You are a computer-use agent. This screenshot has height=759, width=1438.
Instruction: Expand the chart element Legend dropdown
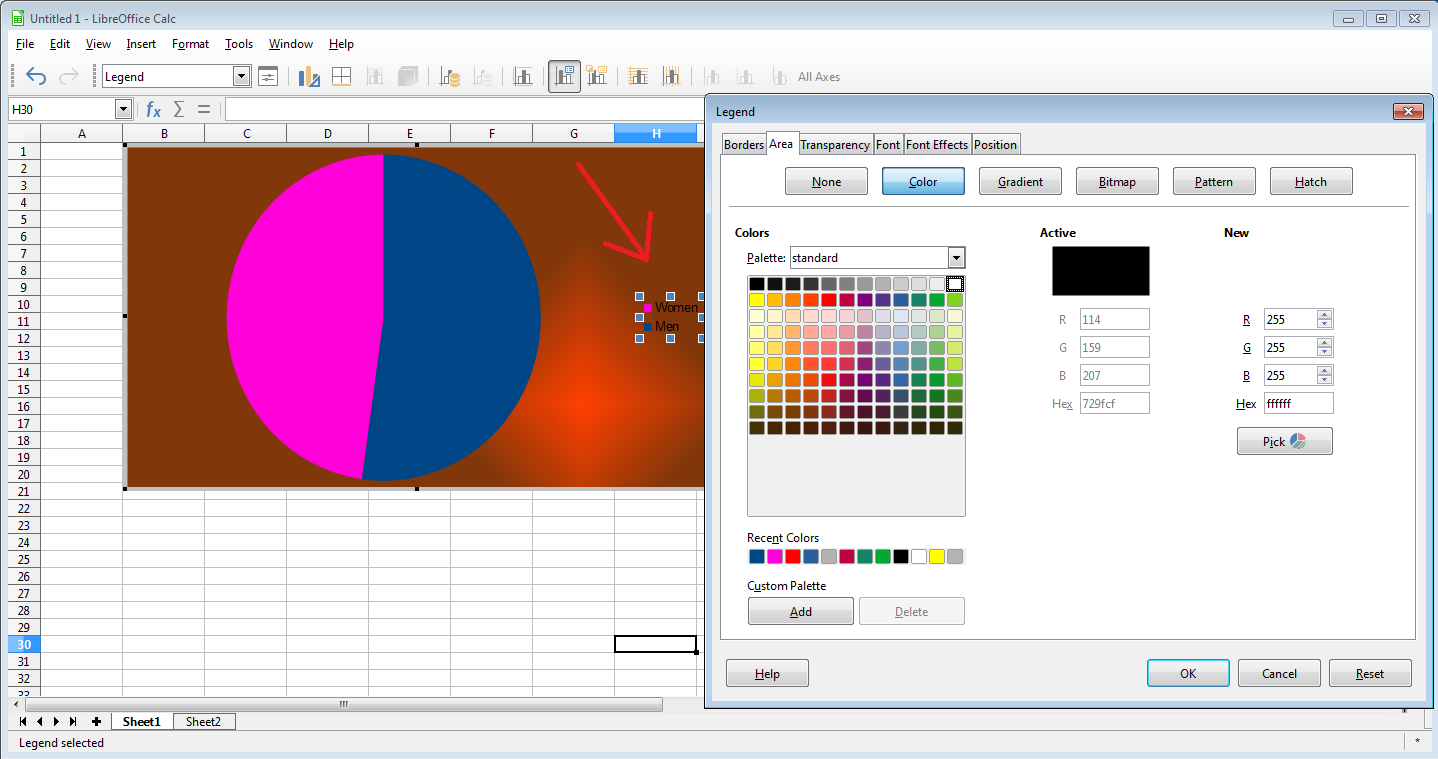pyautogui.click(x=241, y=76)
